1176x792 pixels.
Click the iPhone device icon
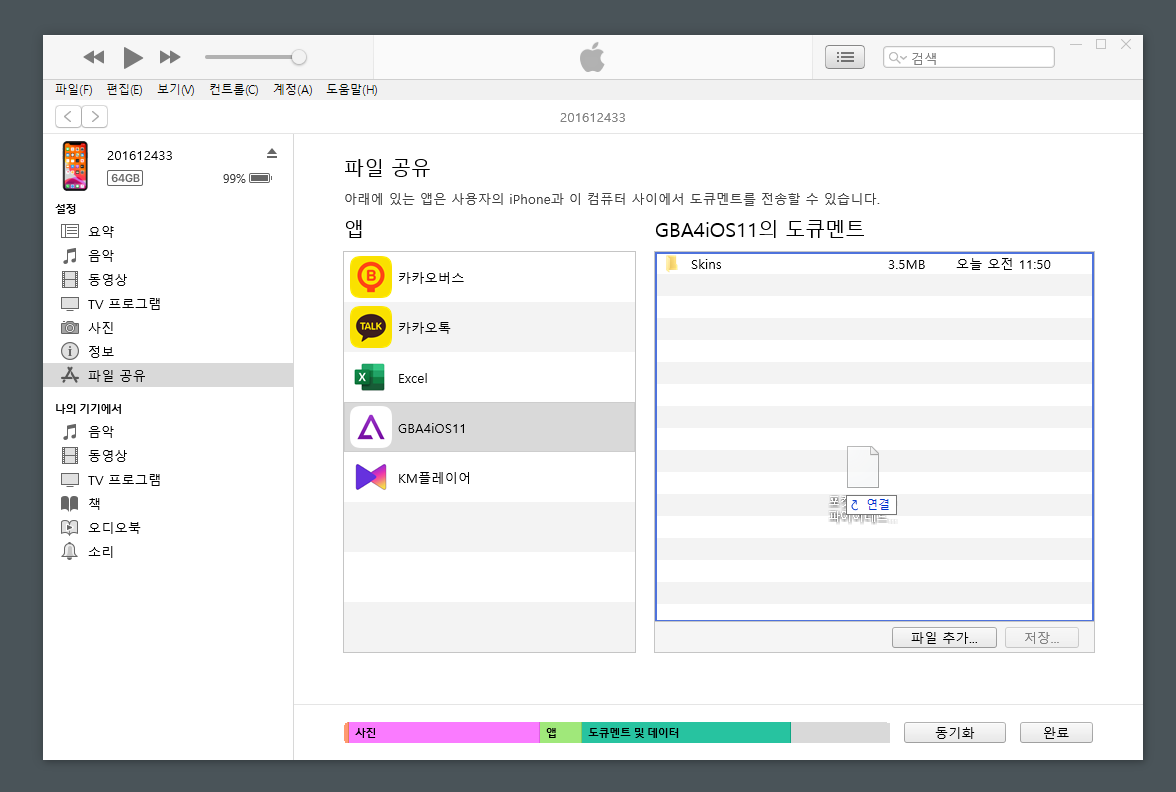tap(75, 166)
